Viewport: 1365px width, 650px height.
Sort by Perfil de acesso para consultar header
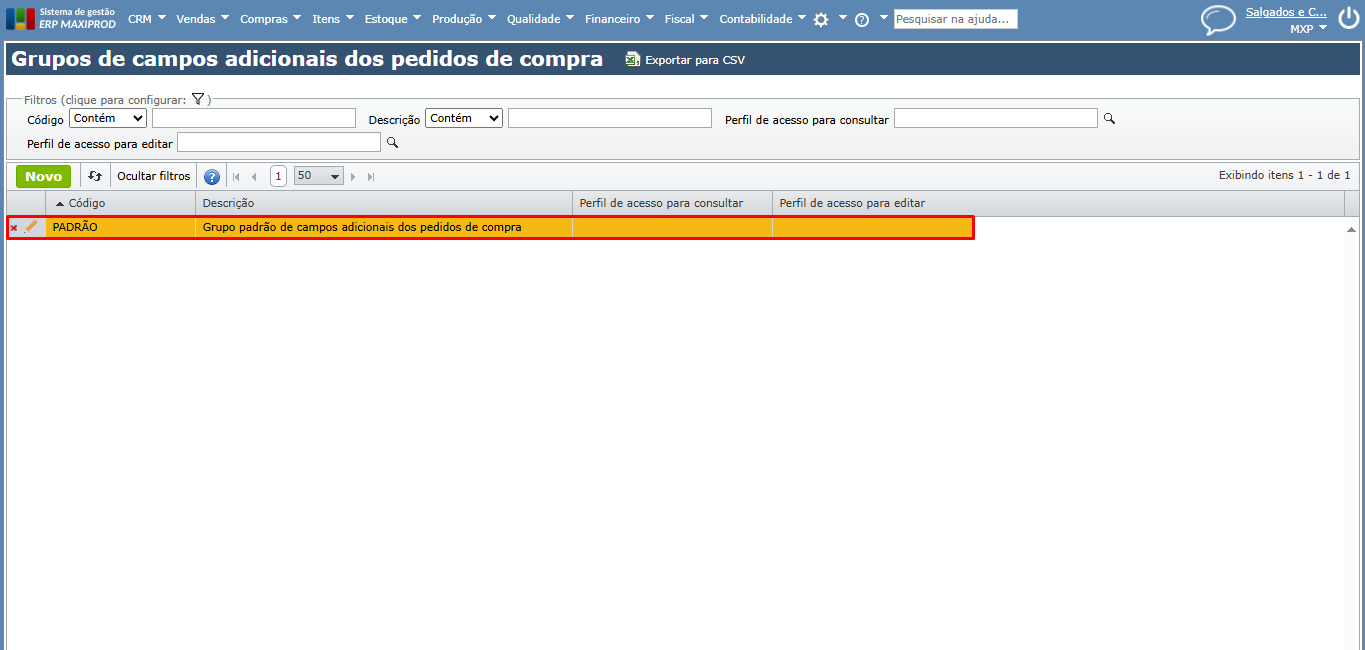pyautogui.click(x=672, y=203)
